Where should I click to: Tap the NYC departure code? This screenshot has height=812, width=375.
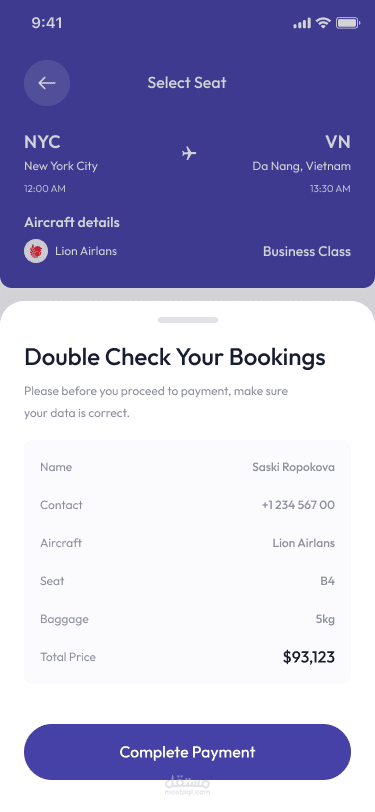coord(42,142)
